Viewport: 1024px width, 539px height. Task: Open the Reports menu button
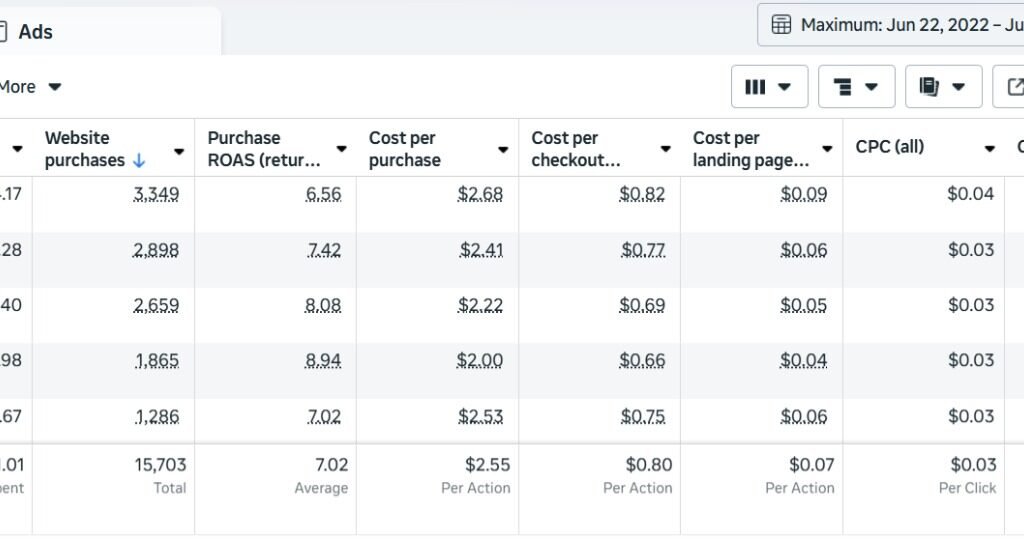point(942,87)
